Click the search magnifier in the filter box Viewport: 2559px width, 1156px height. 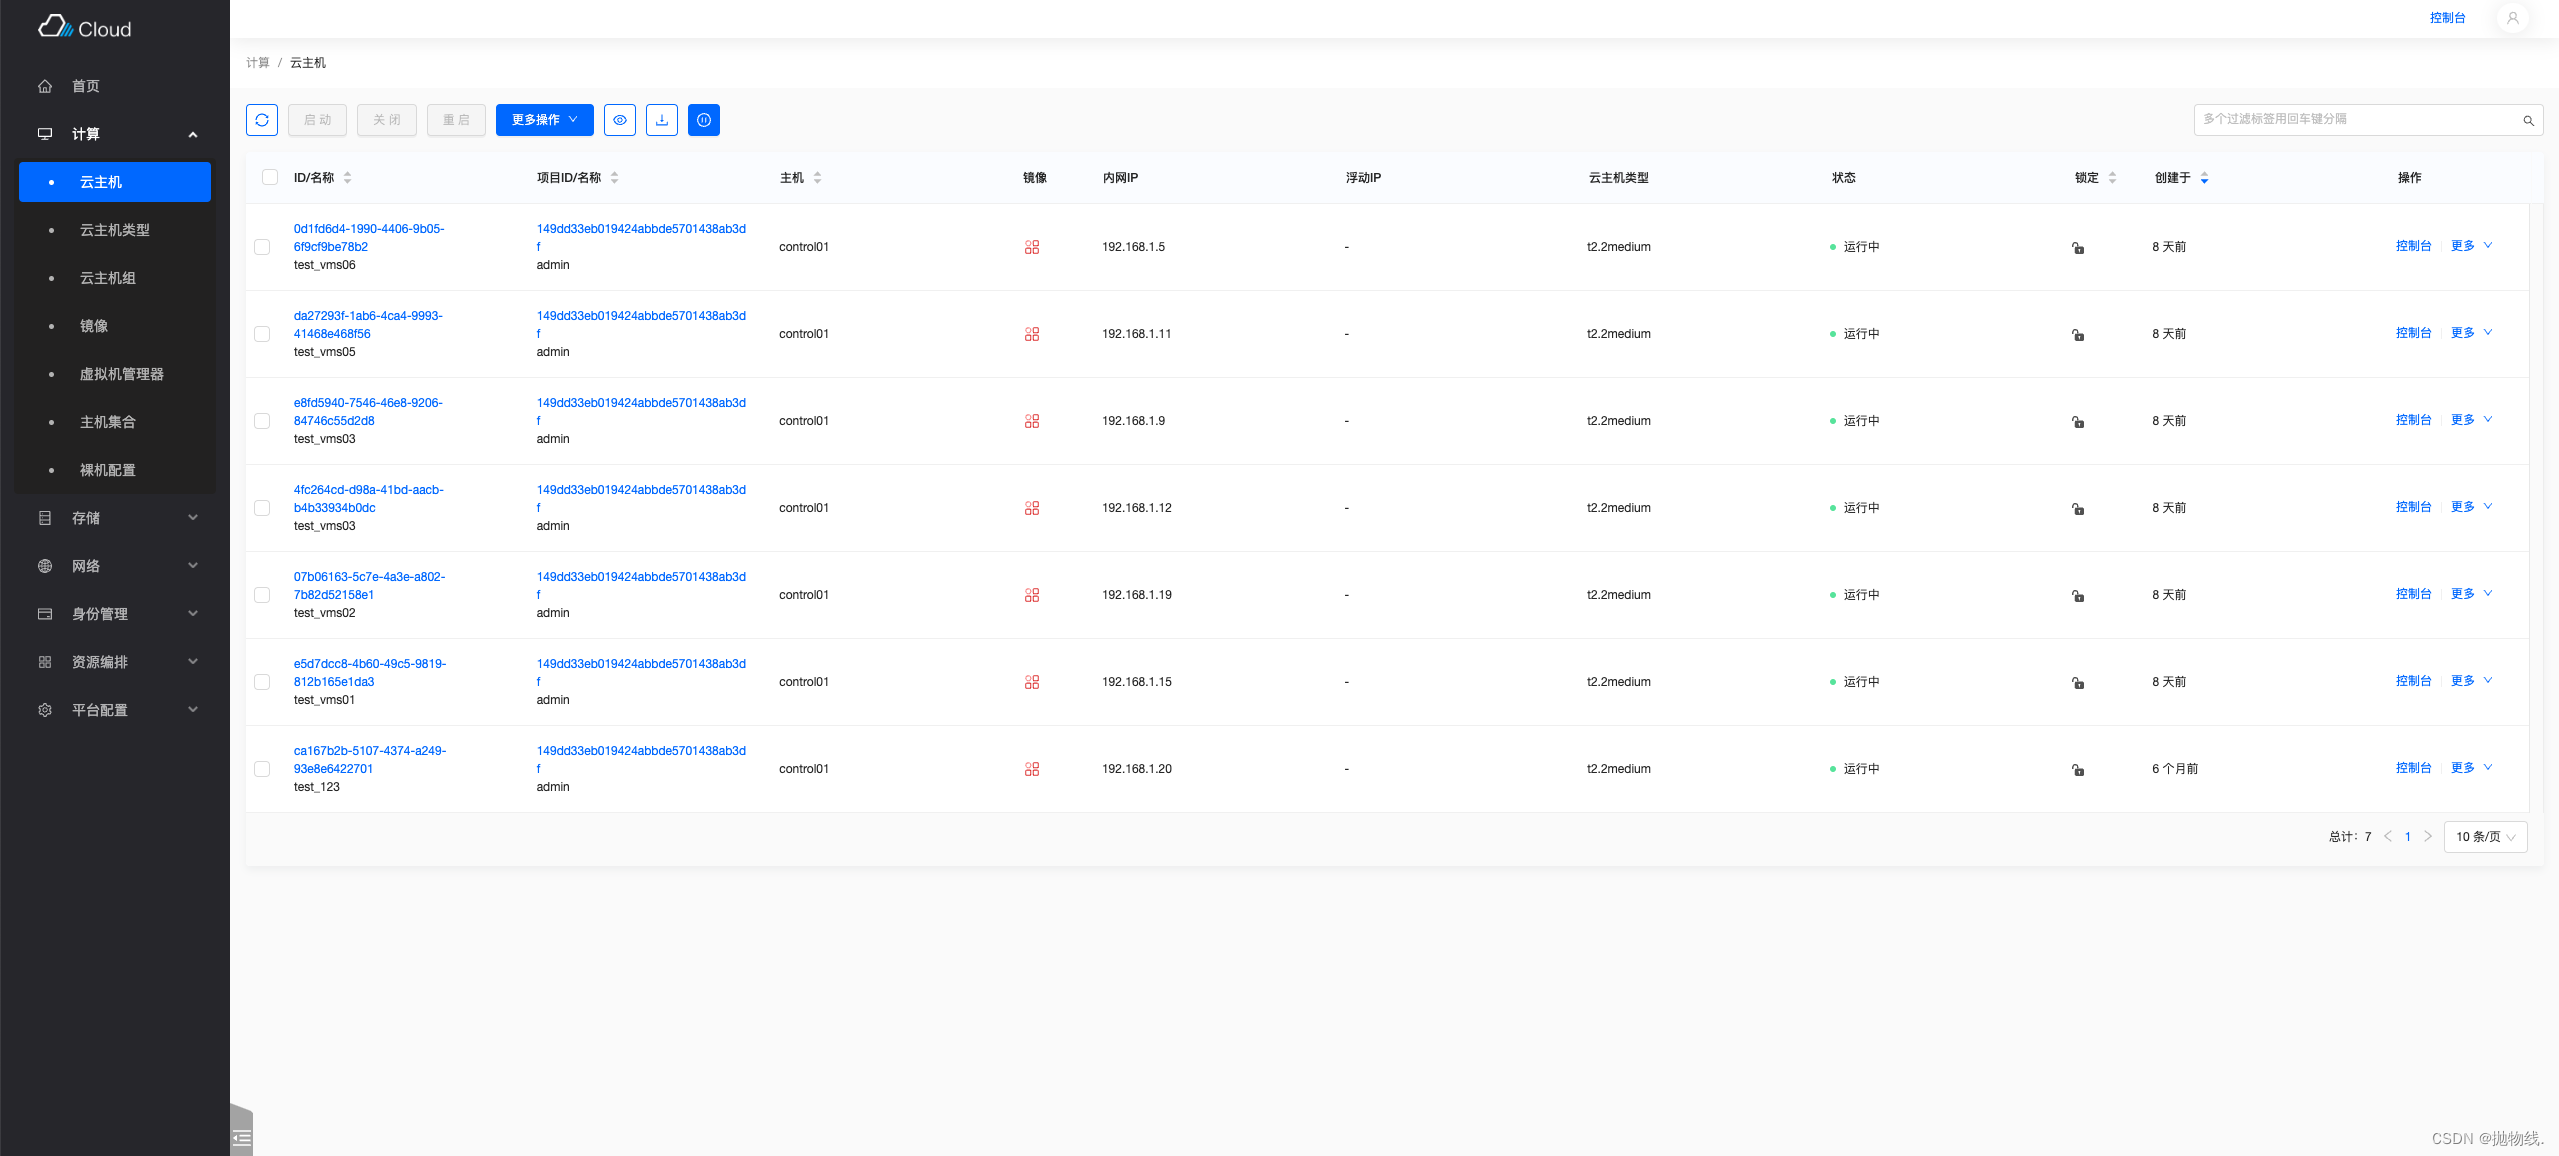coord(2528,120)
